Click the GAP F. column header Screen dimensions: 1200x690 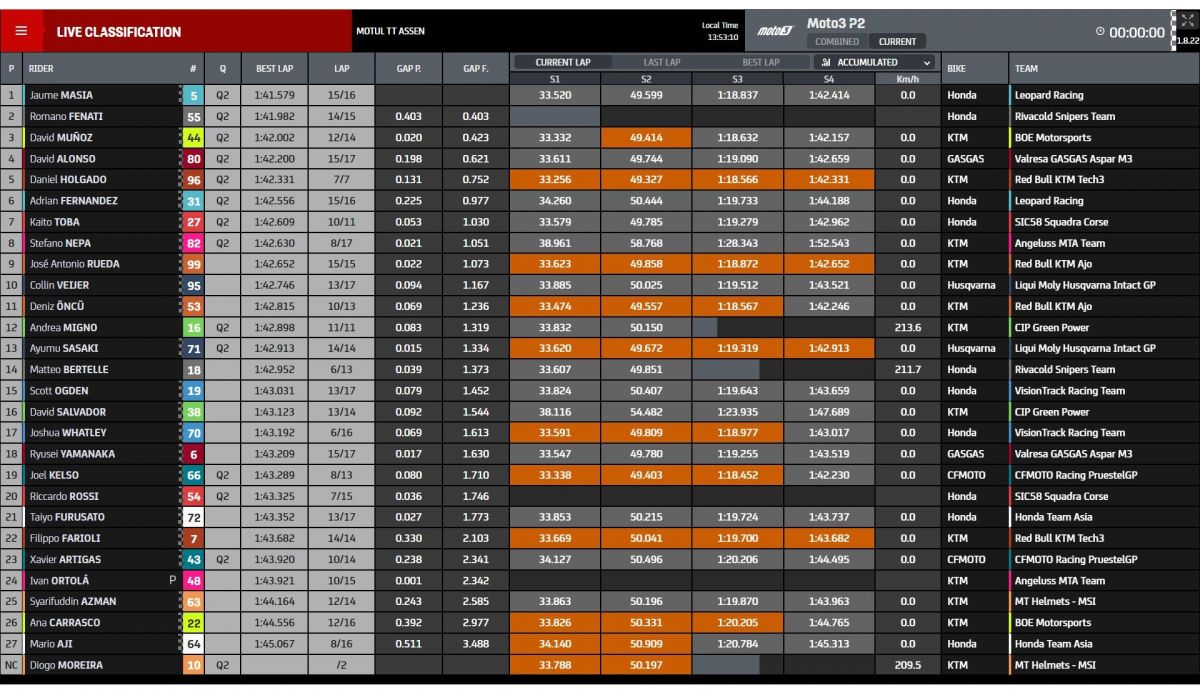click(476, 69)
